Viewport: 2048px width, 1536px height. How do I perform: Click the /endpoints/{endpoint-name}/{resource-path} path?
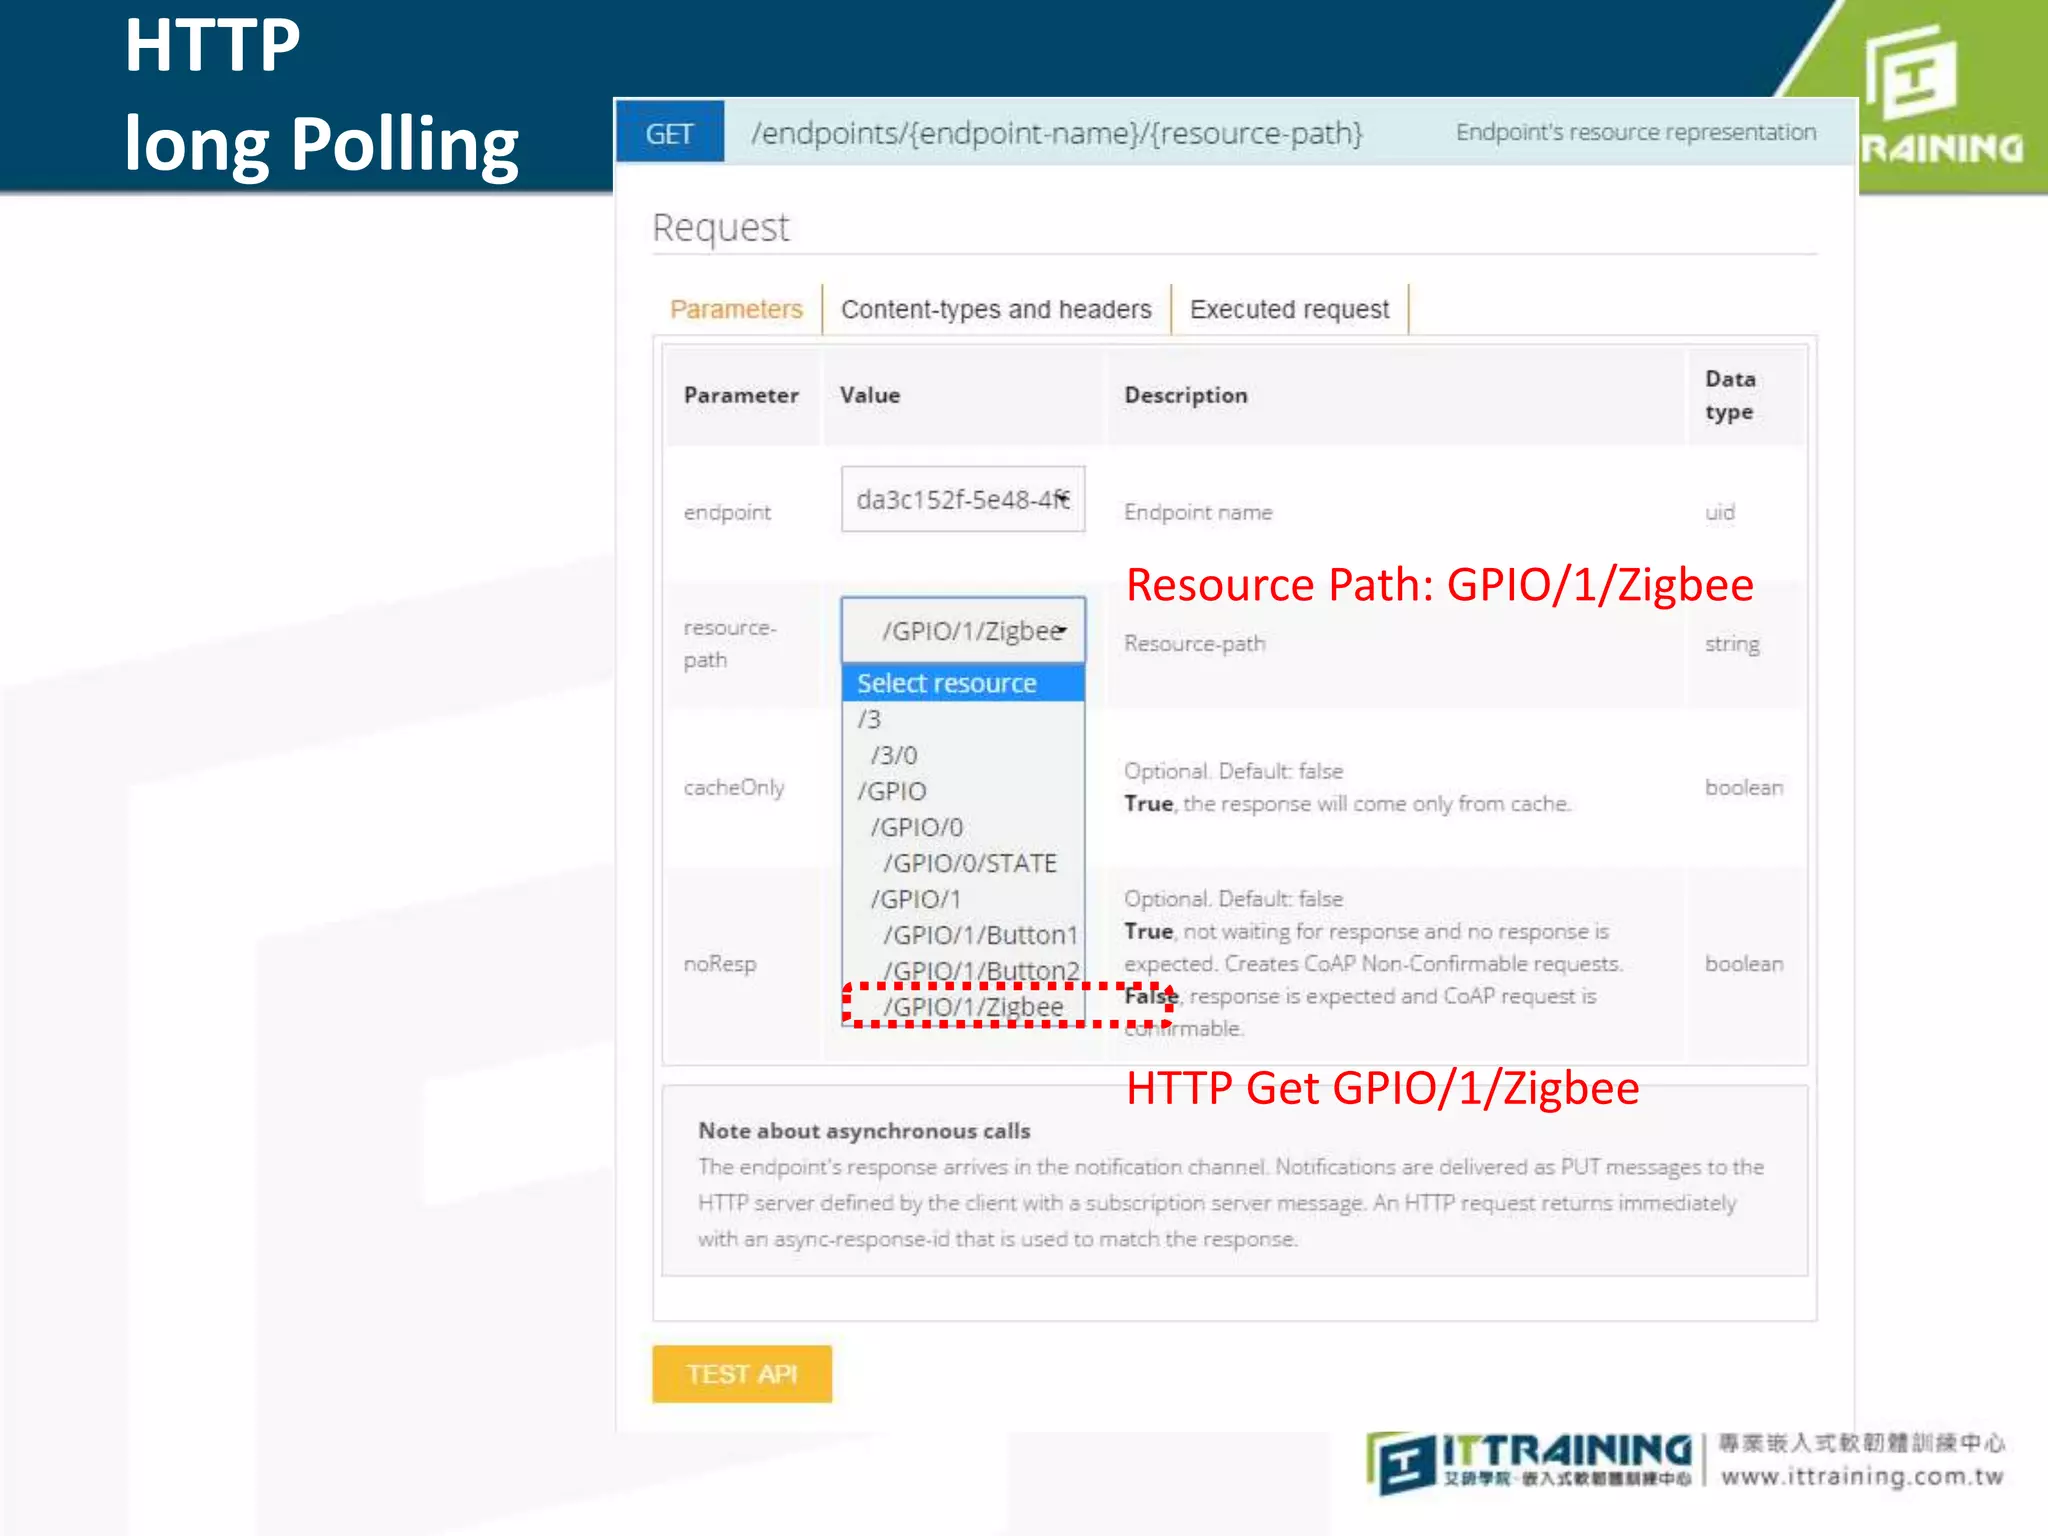(x=1057, y=133)
